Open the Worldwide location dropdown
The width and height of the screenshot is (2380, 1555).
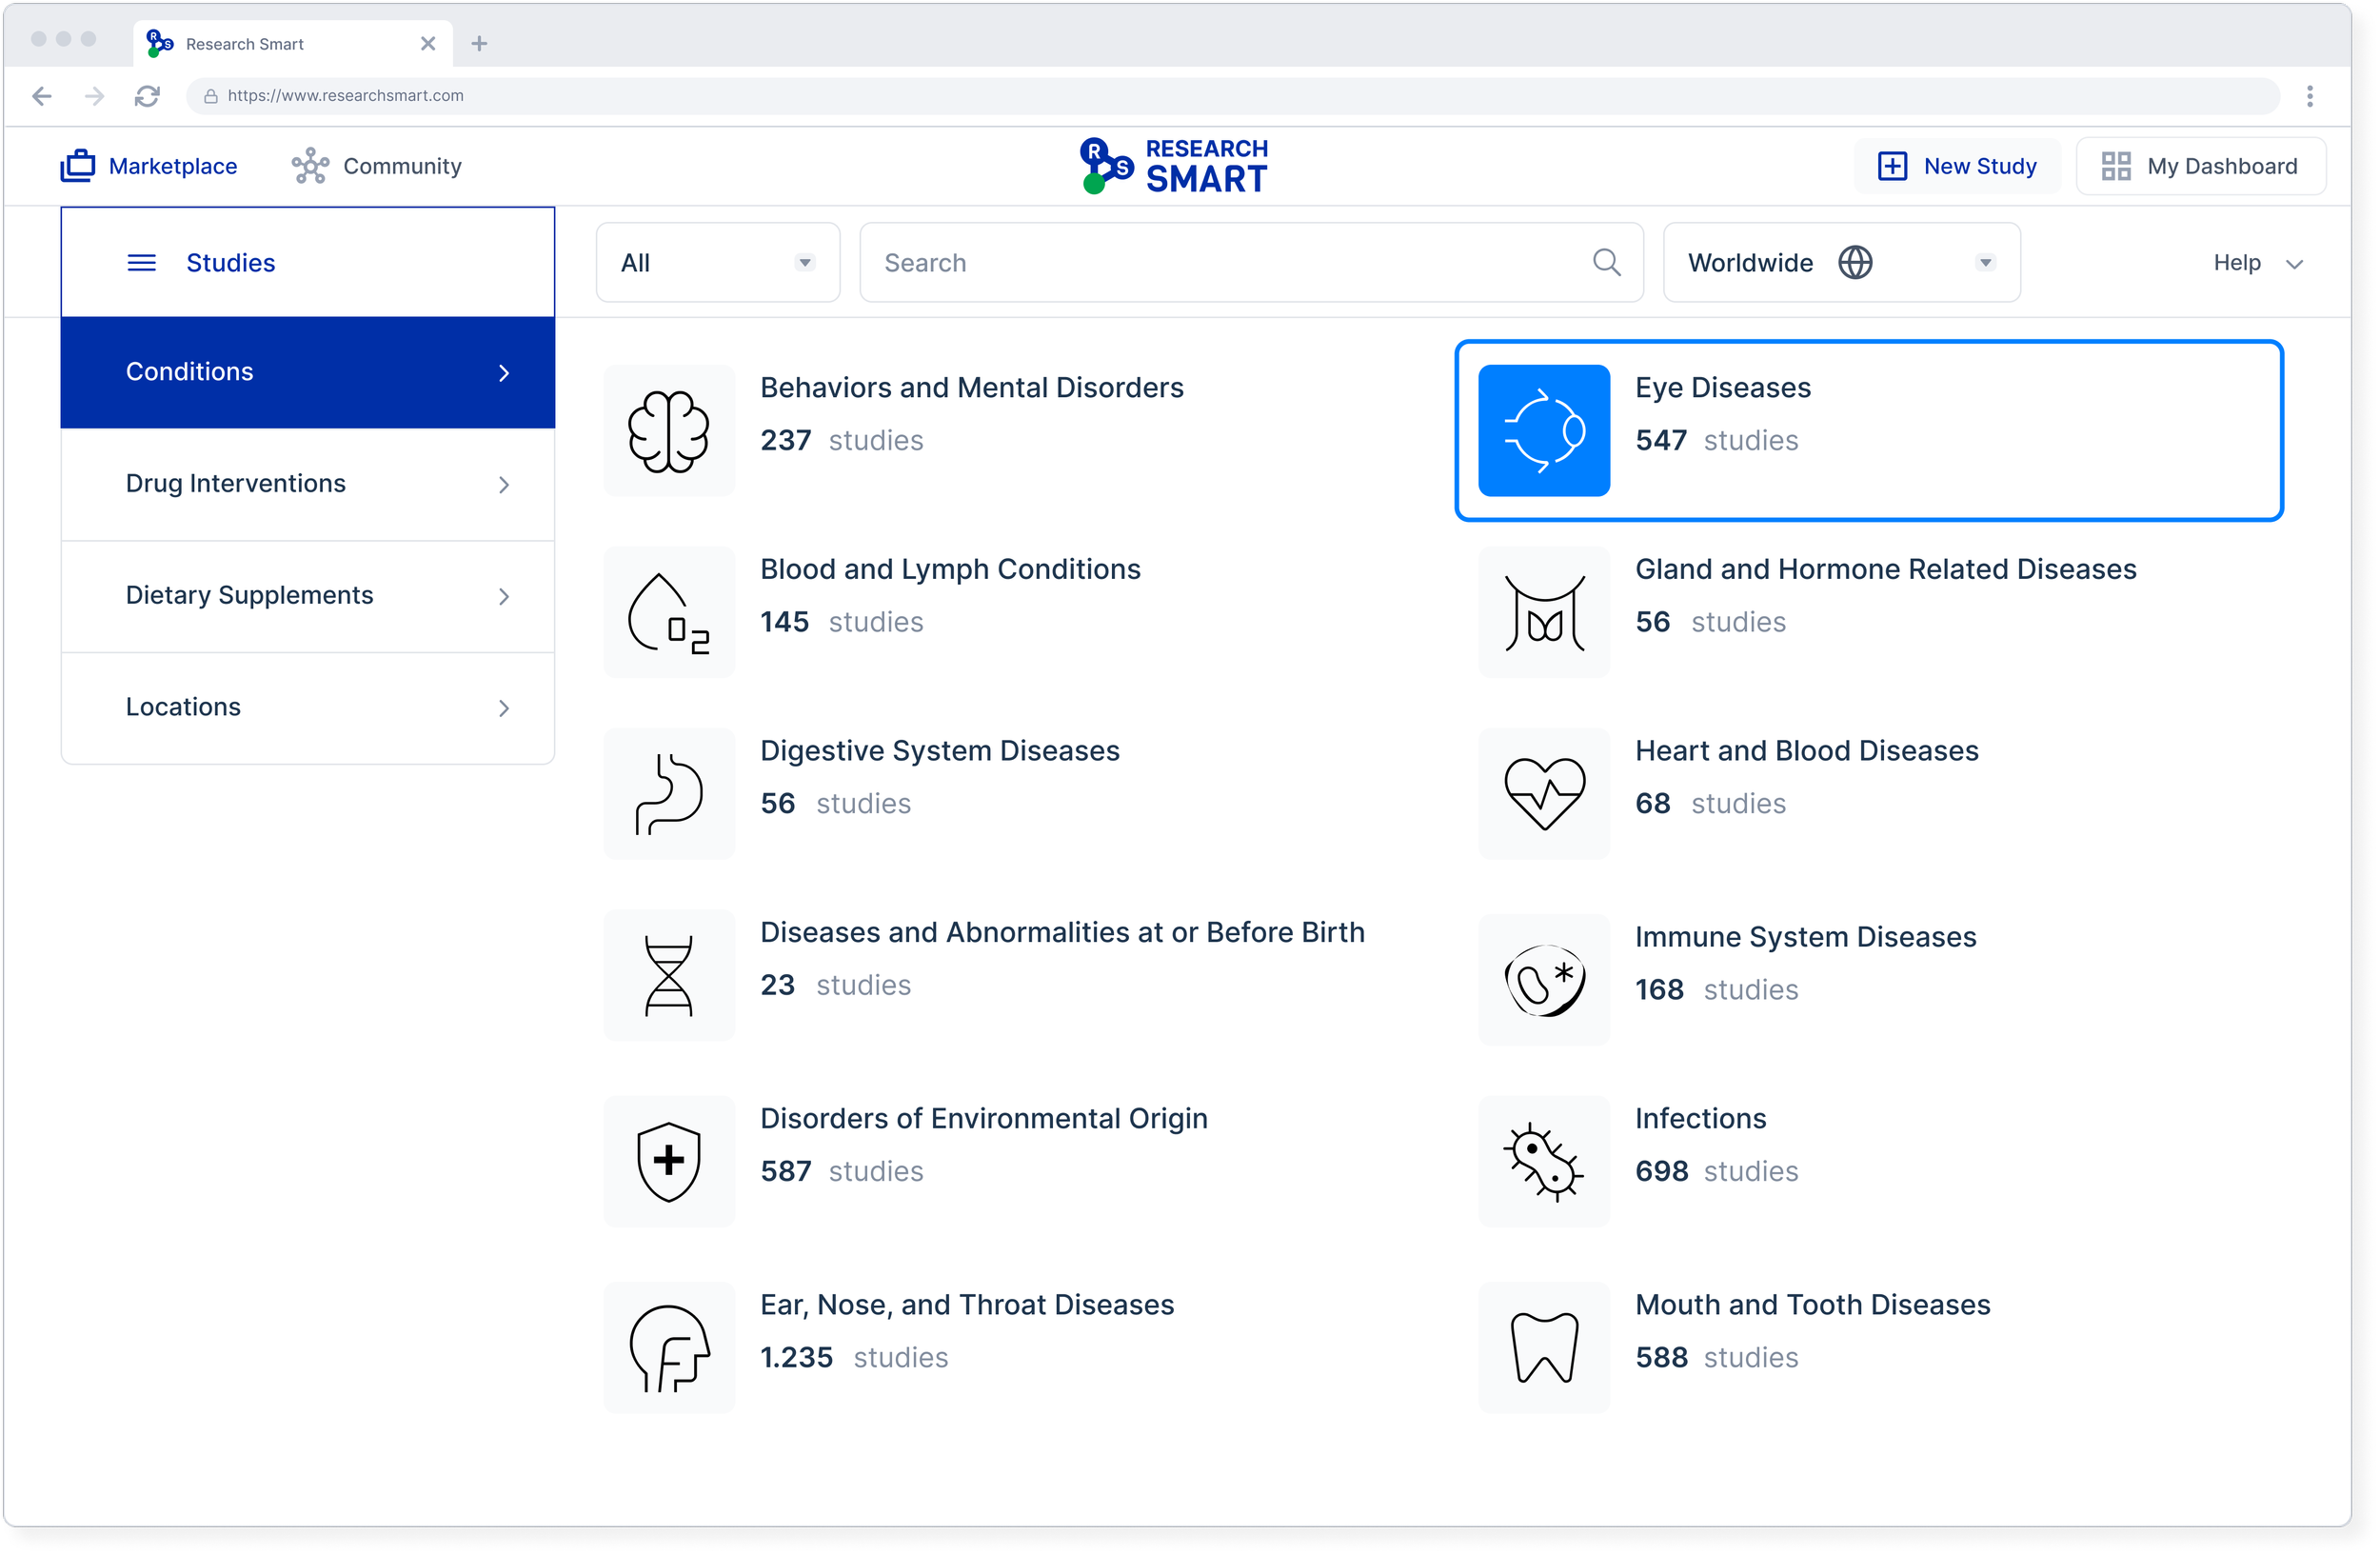[1840, 263]
